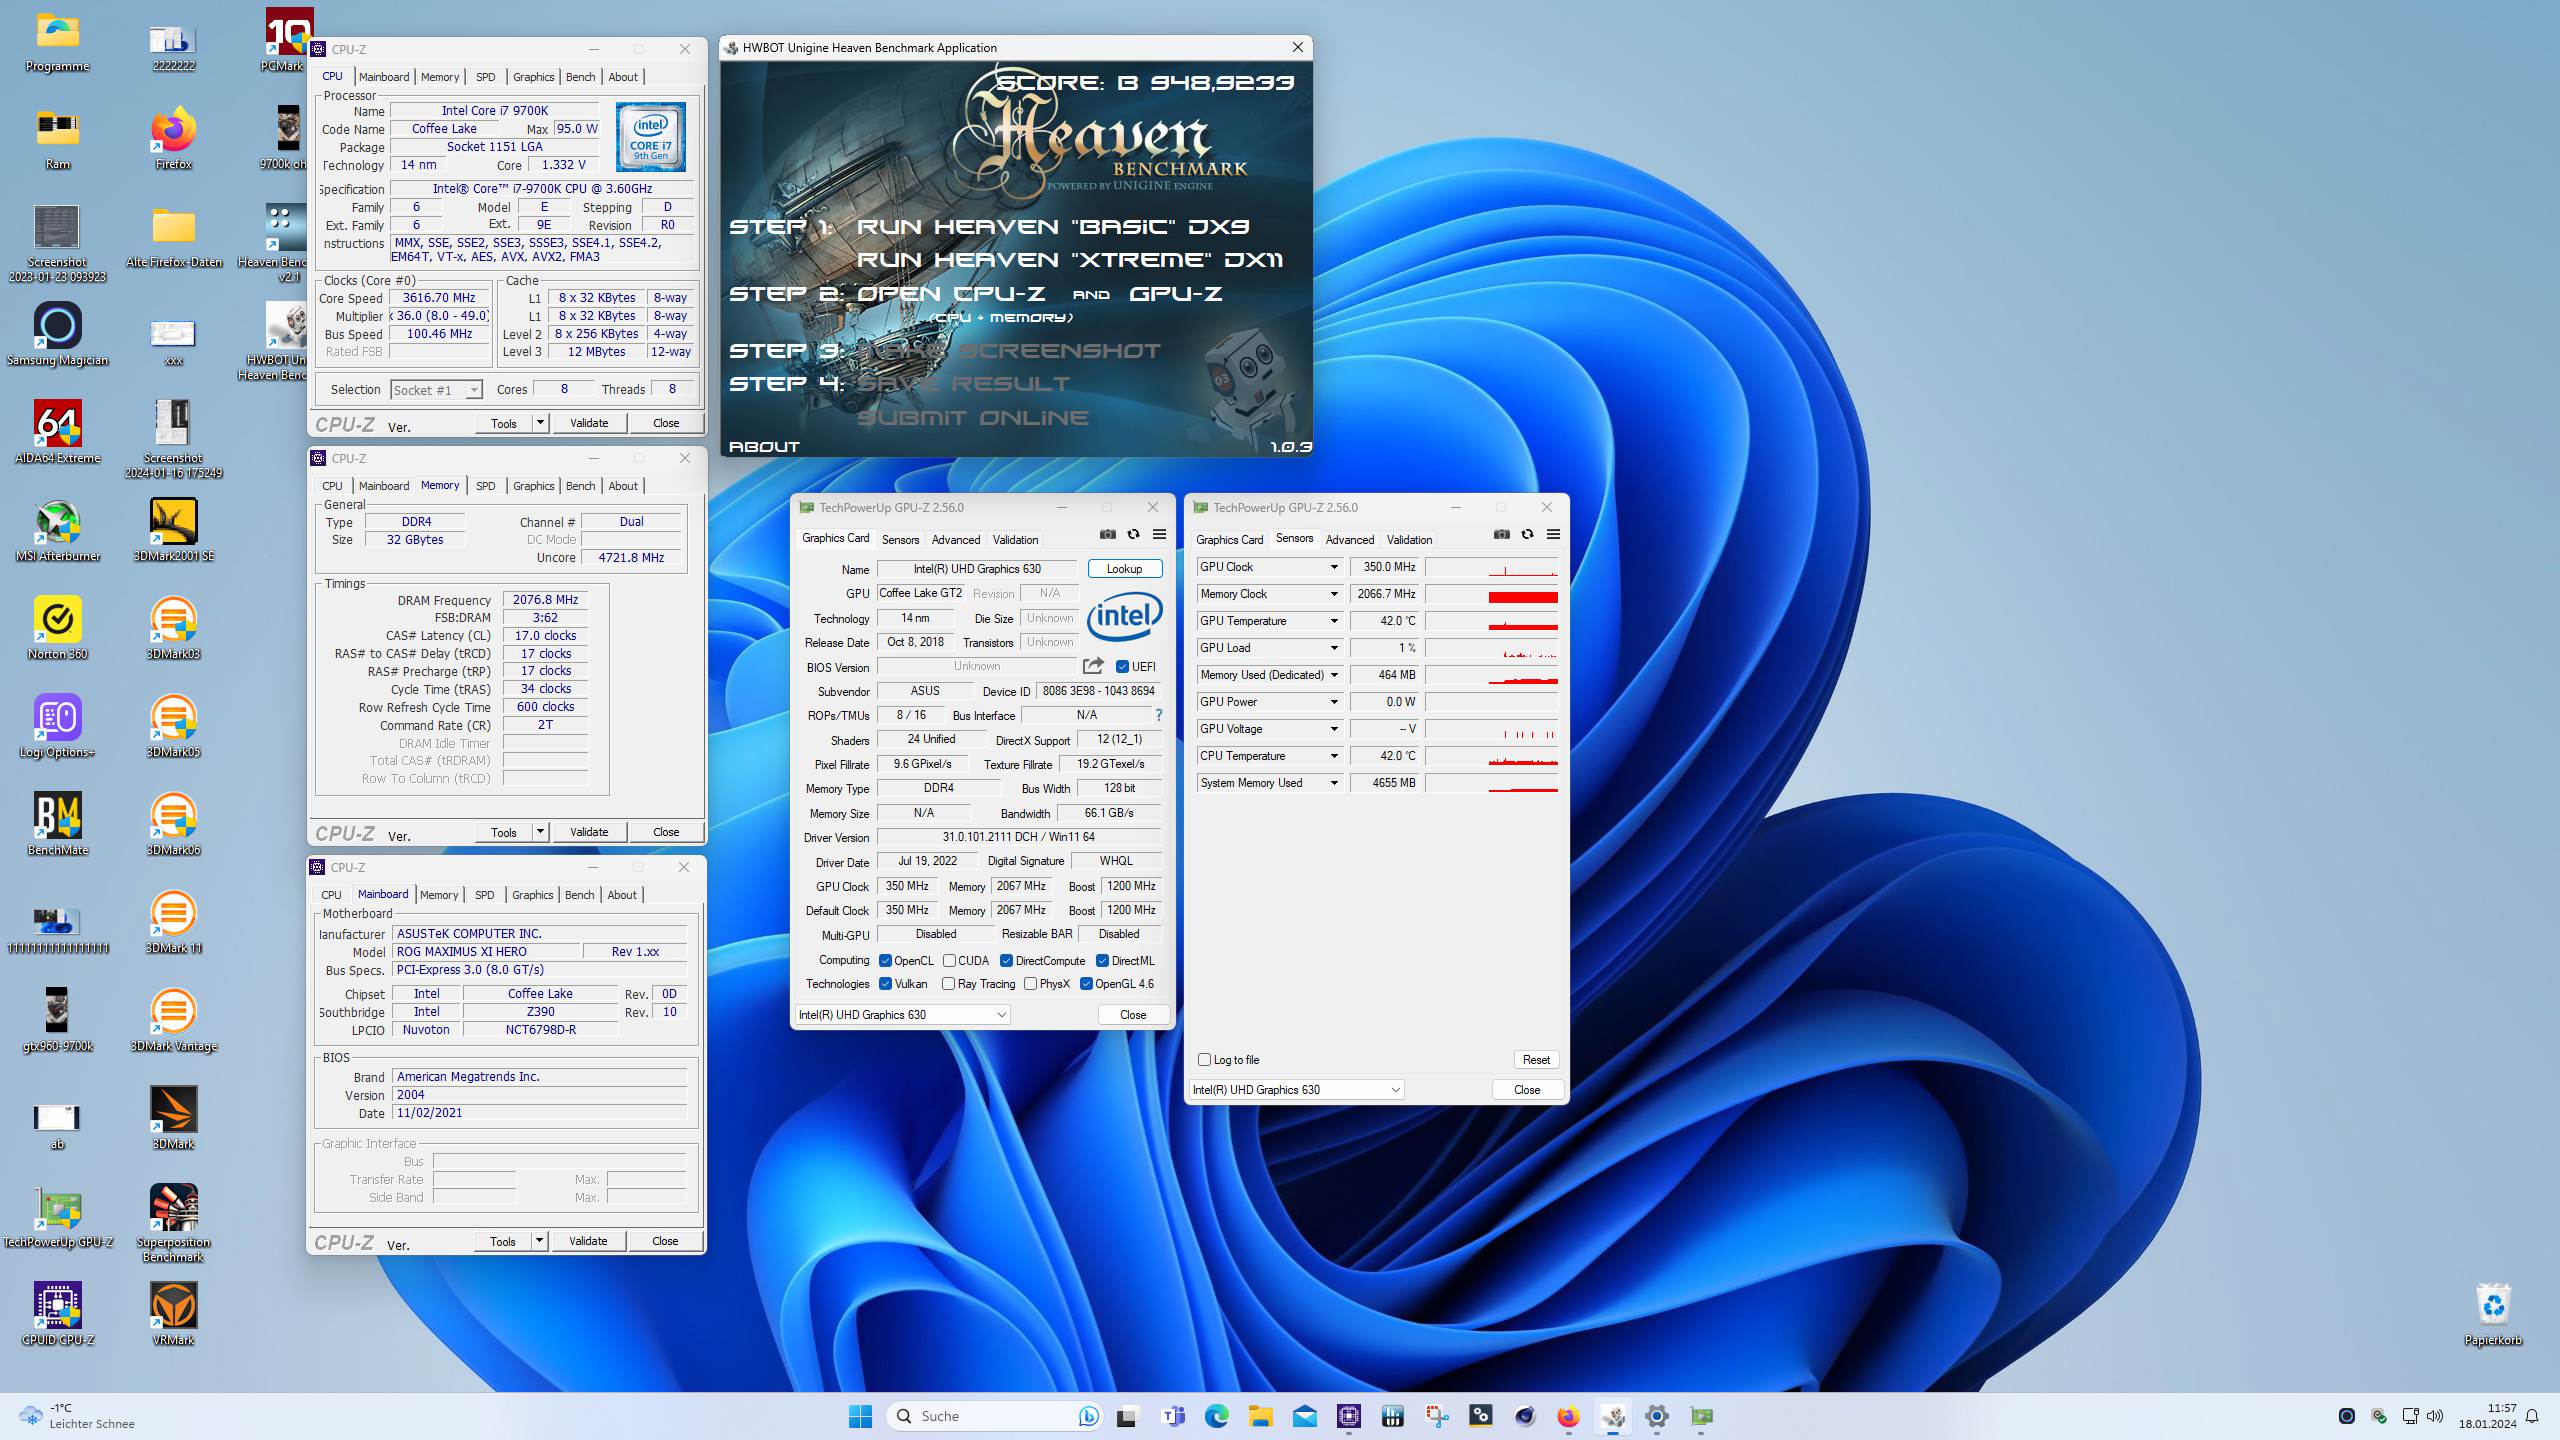2560x1440 pixels.
Task: Click the Lookup button in GPU-Z
Action: click(x=1124, y=569)
